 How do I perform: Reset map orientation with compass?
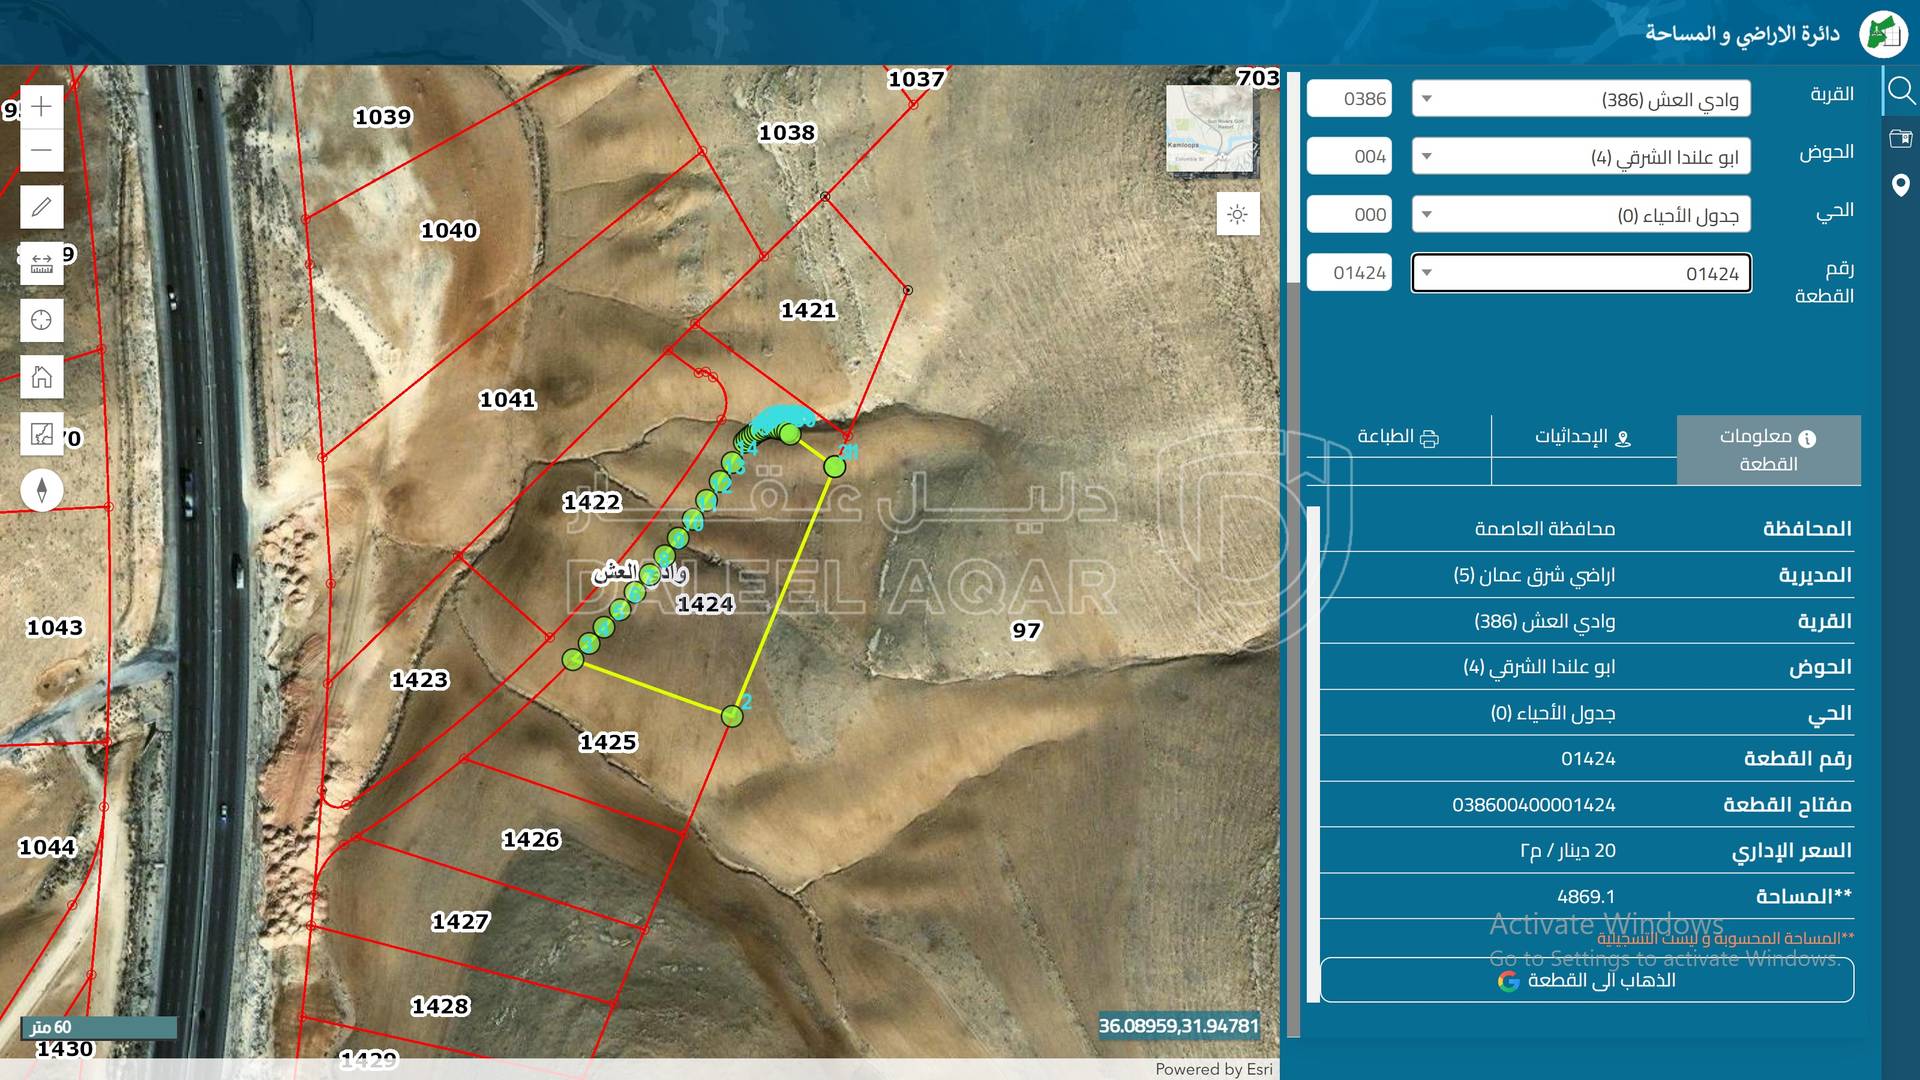[41, 490]
